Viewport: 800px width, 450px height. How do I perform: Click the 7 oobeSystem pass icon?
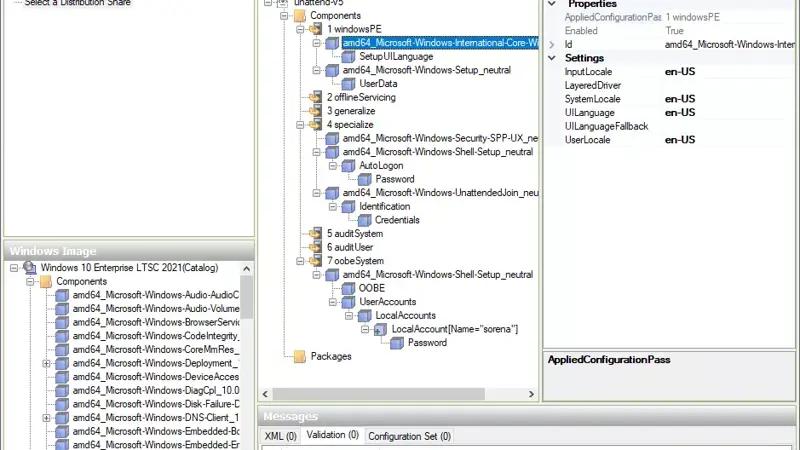pos(316,261)
